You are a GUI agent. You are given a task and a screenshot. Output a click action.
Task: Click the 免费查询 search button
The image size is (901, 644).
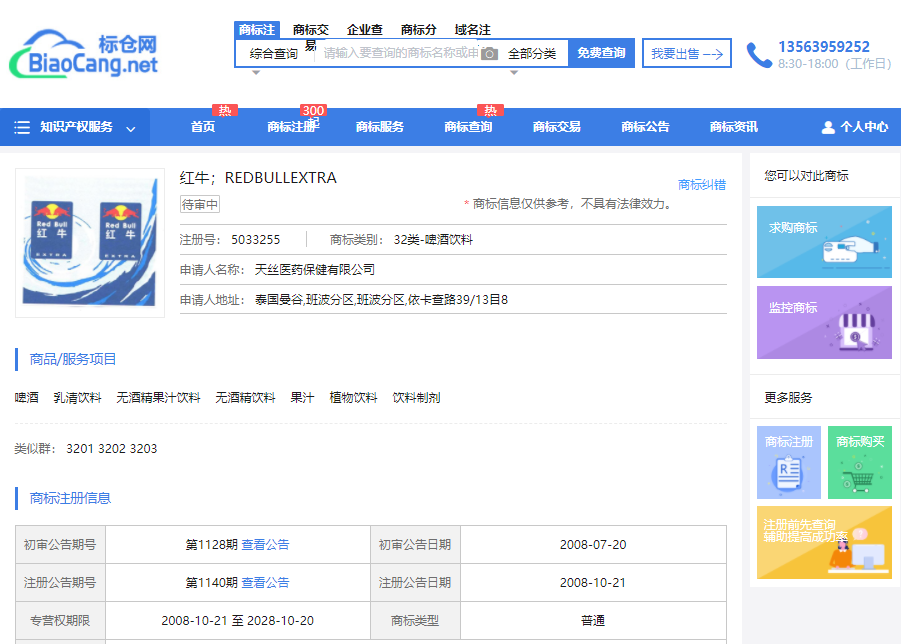click(601, 53)
